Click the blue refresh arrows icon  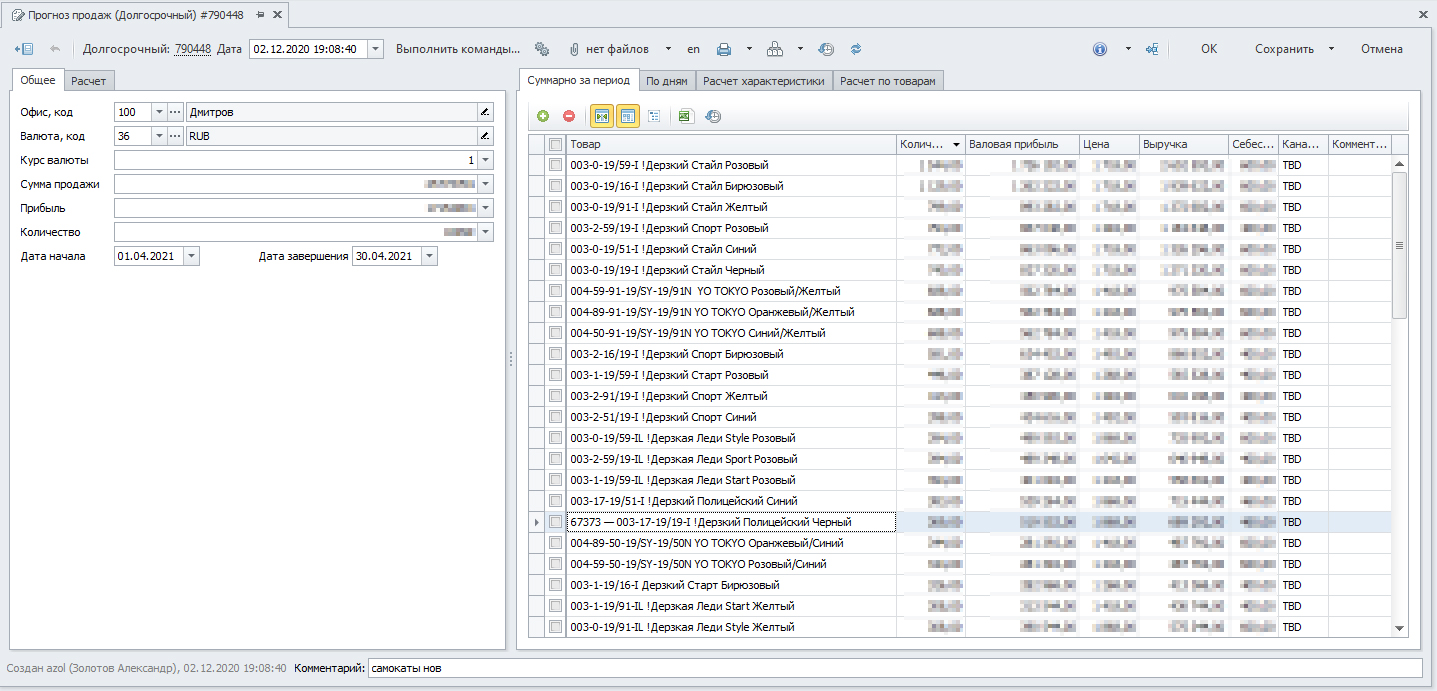tap(855, 49)
